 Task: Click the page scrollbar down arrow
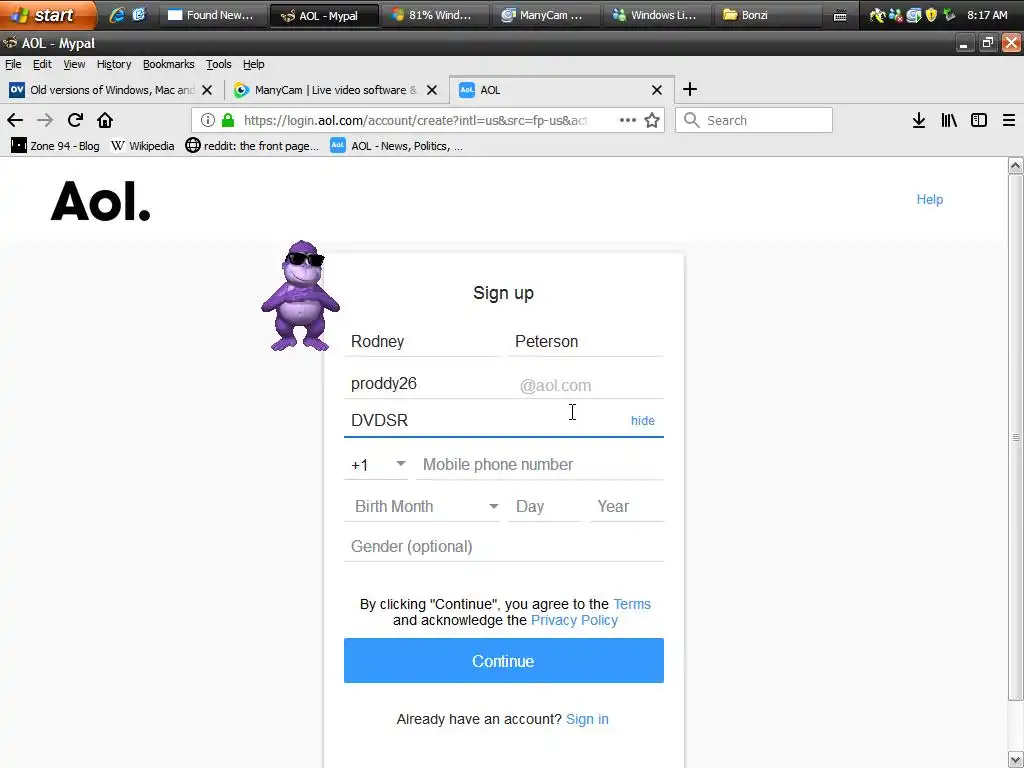tap(1016, 760)
